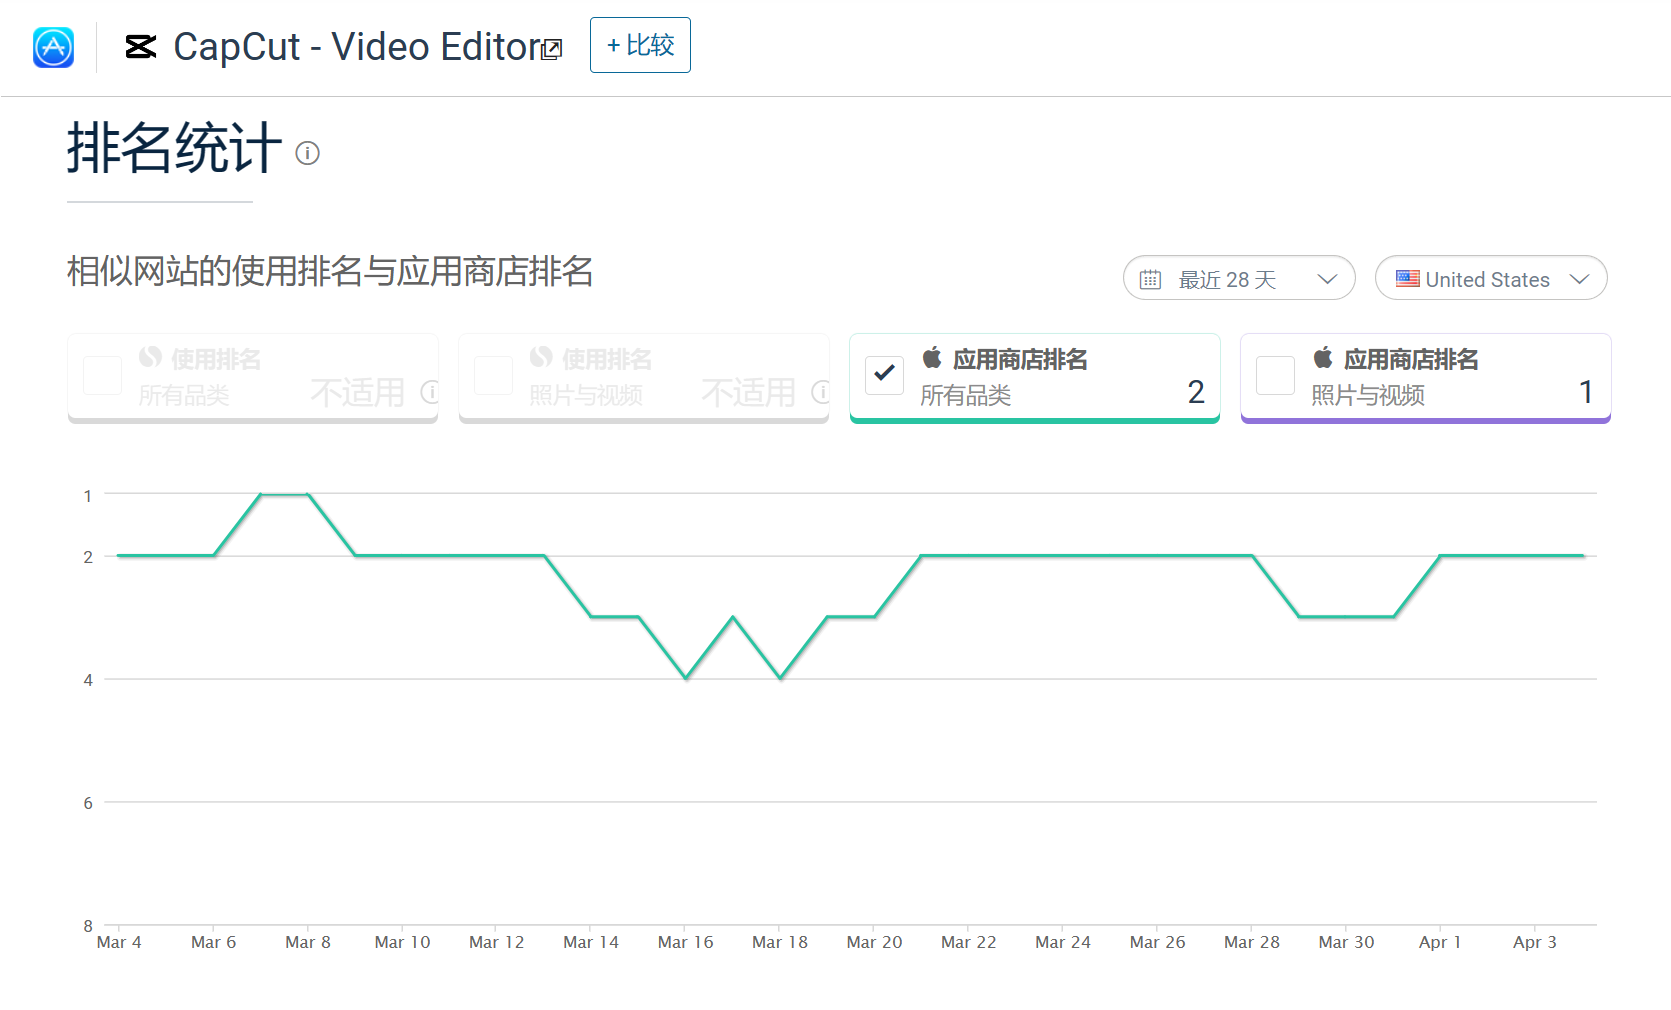
Task: Click the + 比较 compare button
Action: [x=640, y=45]
